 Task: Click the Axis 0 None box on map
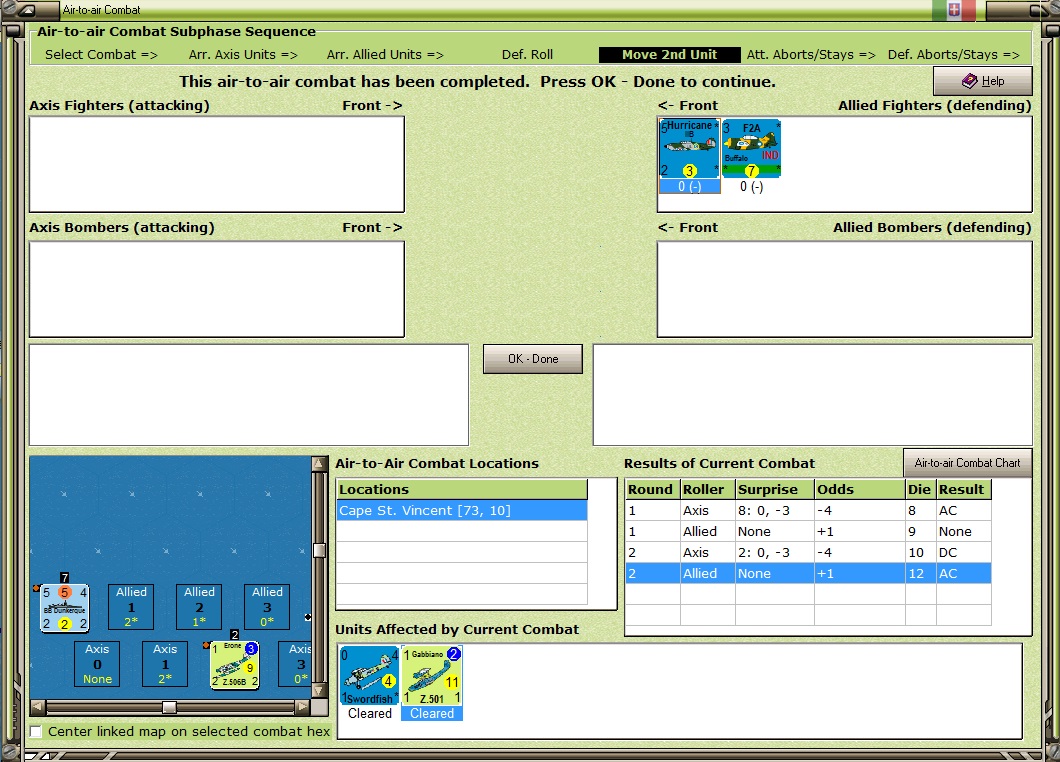point(97,664)
